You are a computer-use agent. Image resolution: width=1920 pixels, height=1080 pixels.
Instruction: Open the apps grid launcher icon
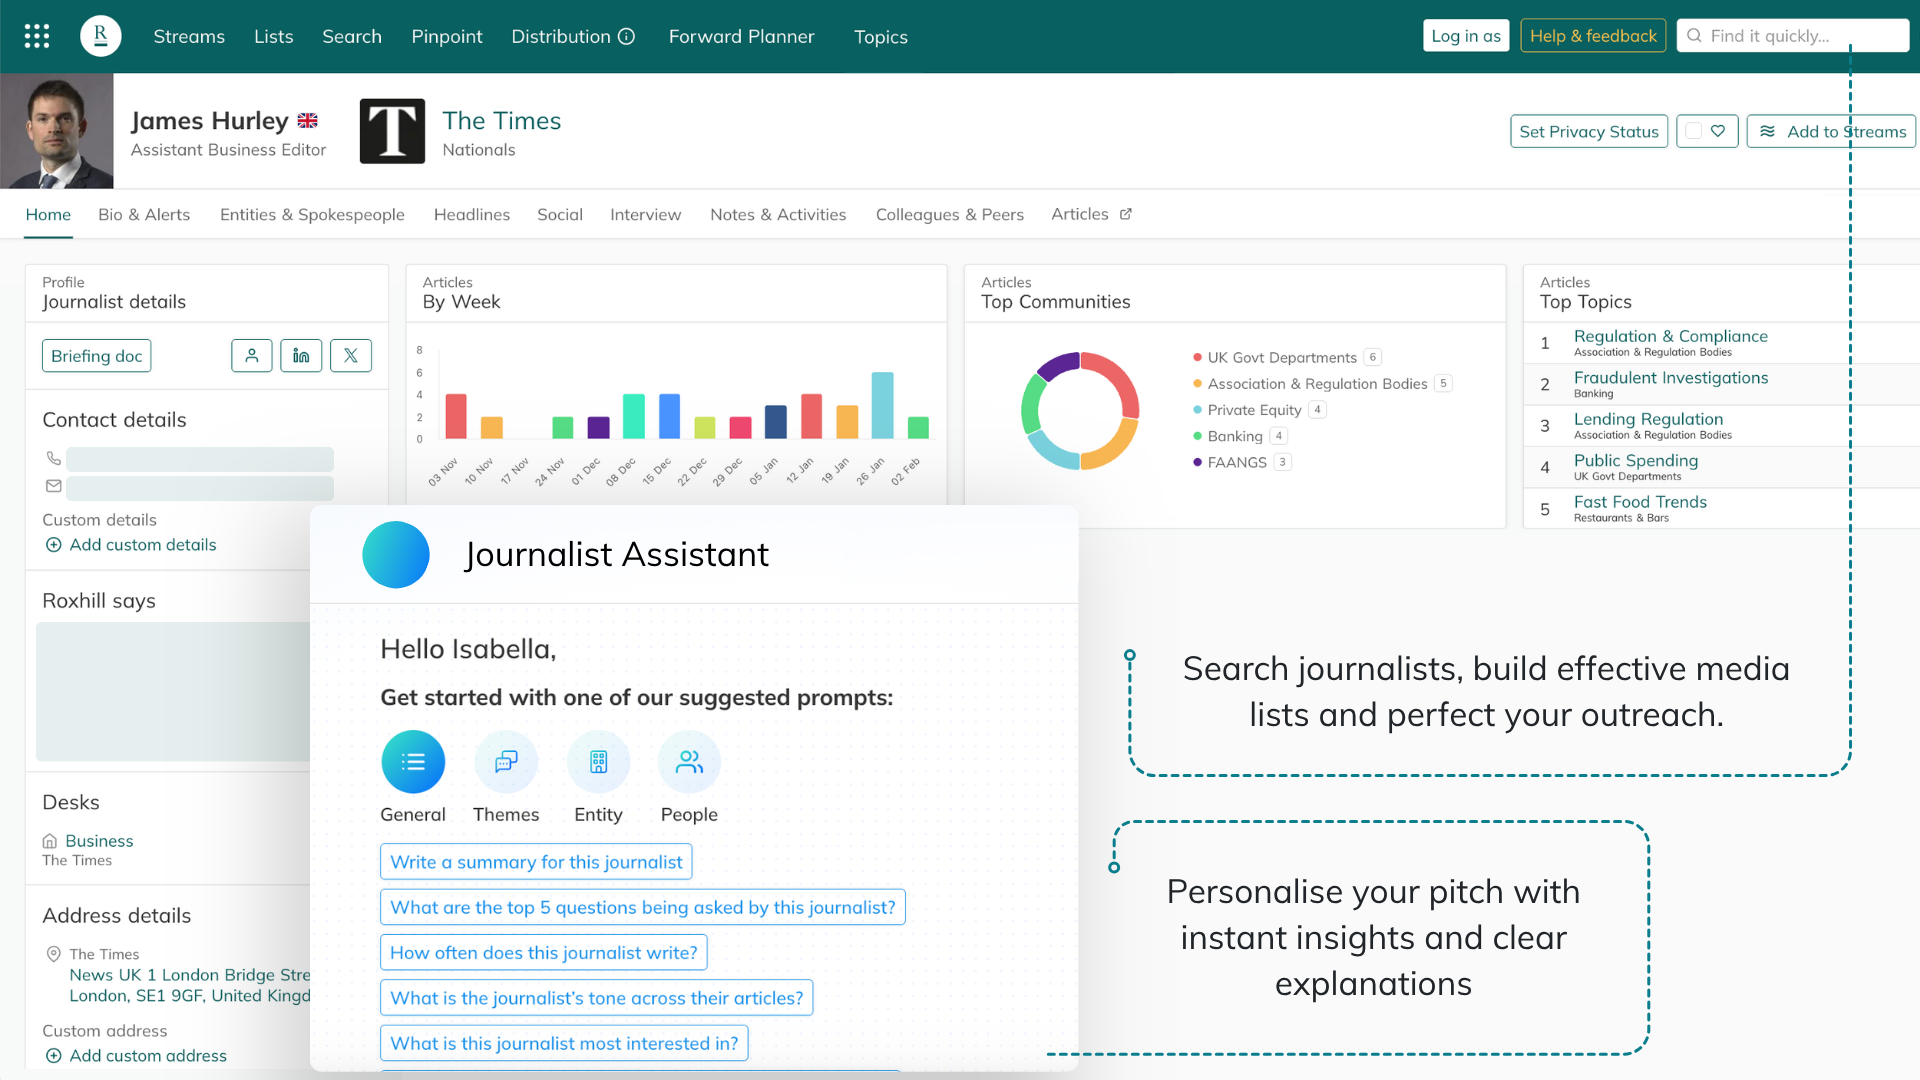click(37, 36)
